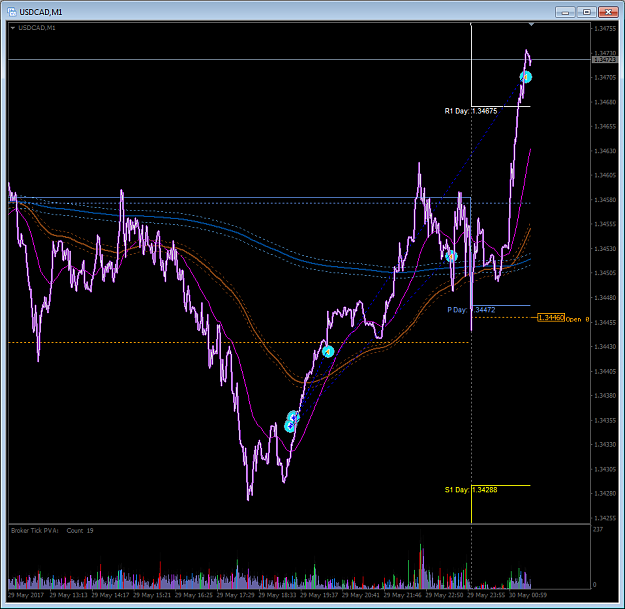Image resolution: width=625 pixels, height=609 pixels.
Task: Click the 237 volume scale value
Action: 598,529
